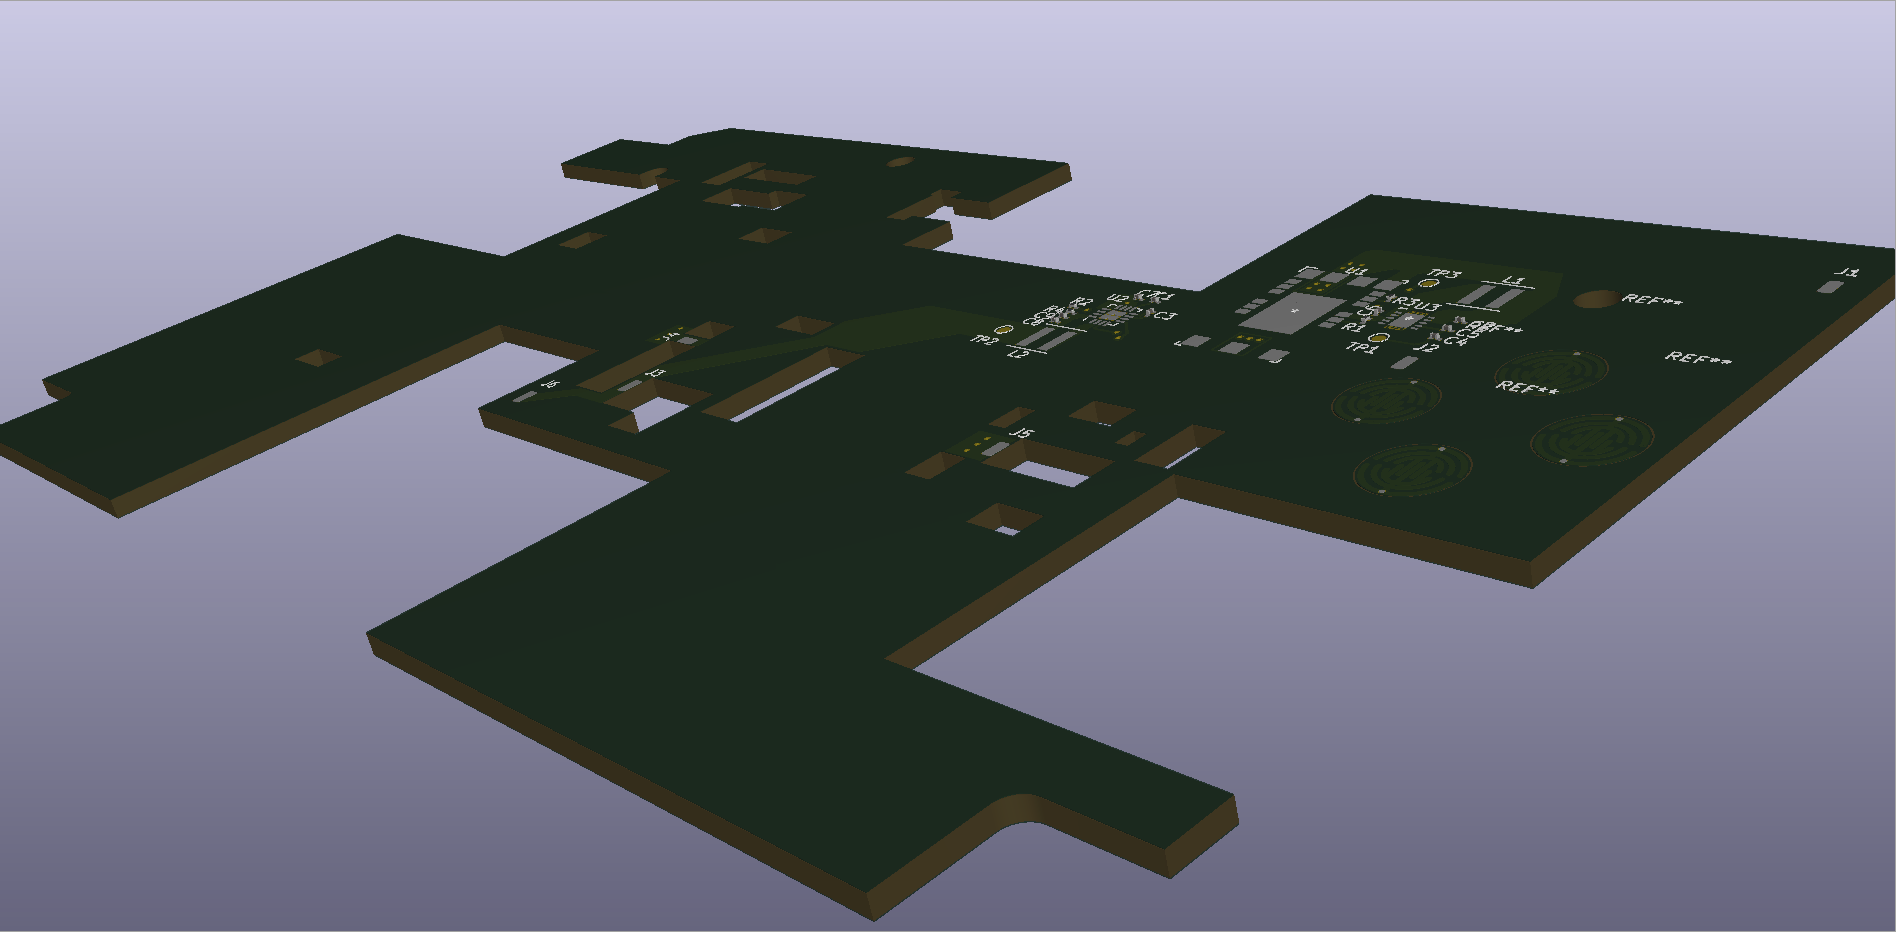Select the large gray U1 thermal pad

click(1292, 312)
